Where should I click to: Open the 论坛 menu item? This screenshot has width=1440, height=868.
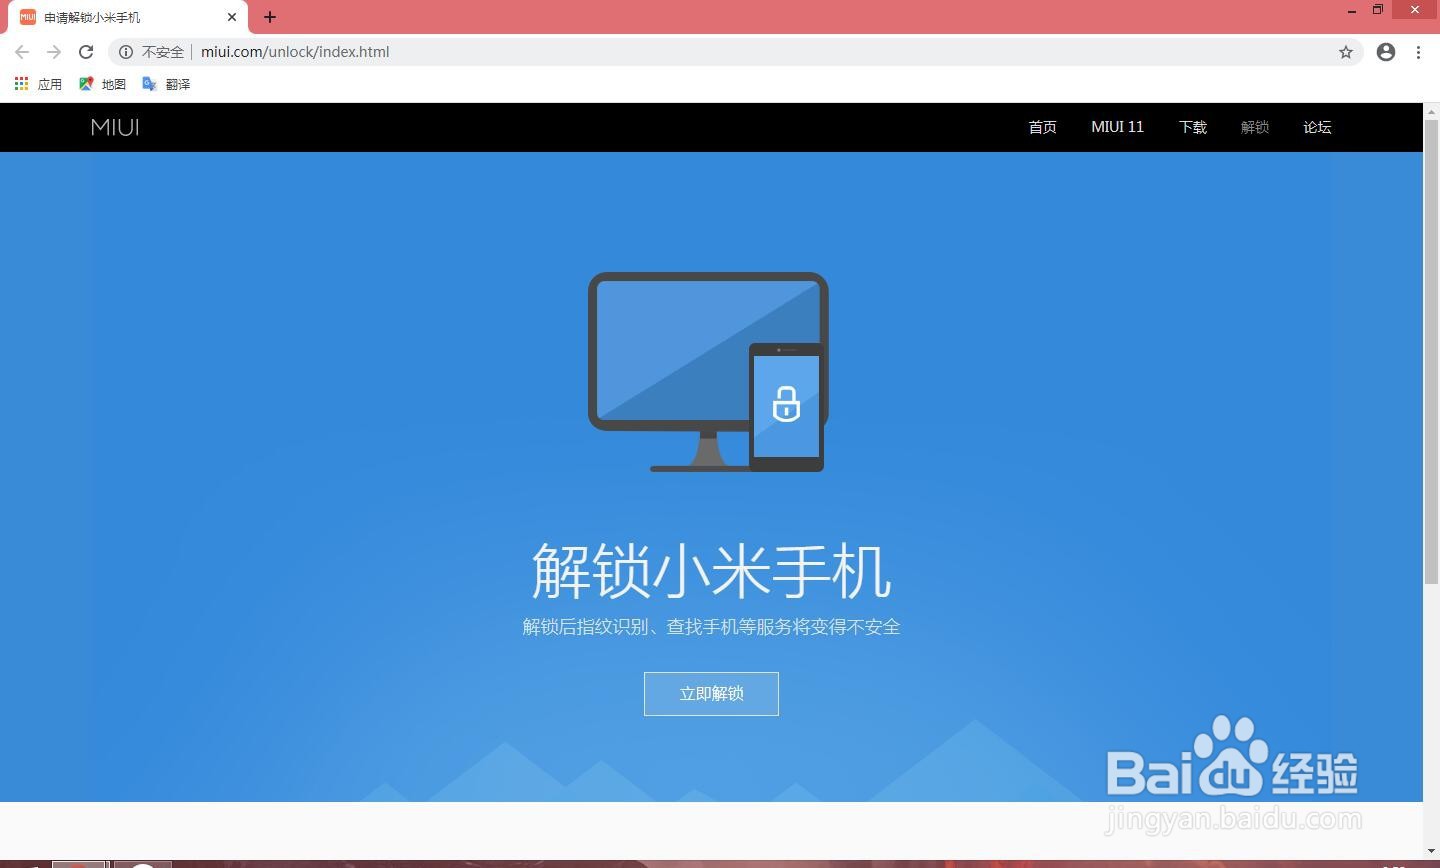(1317, 127)
